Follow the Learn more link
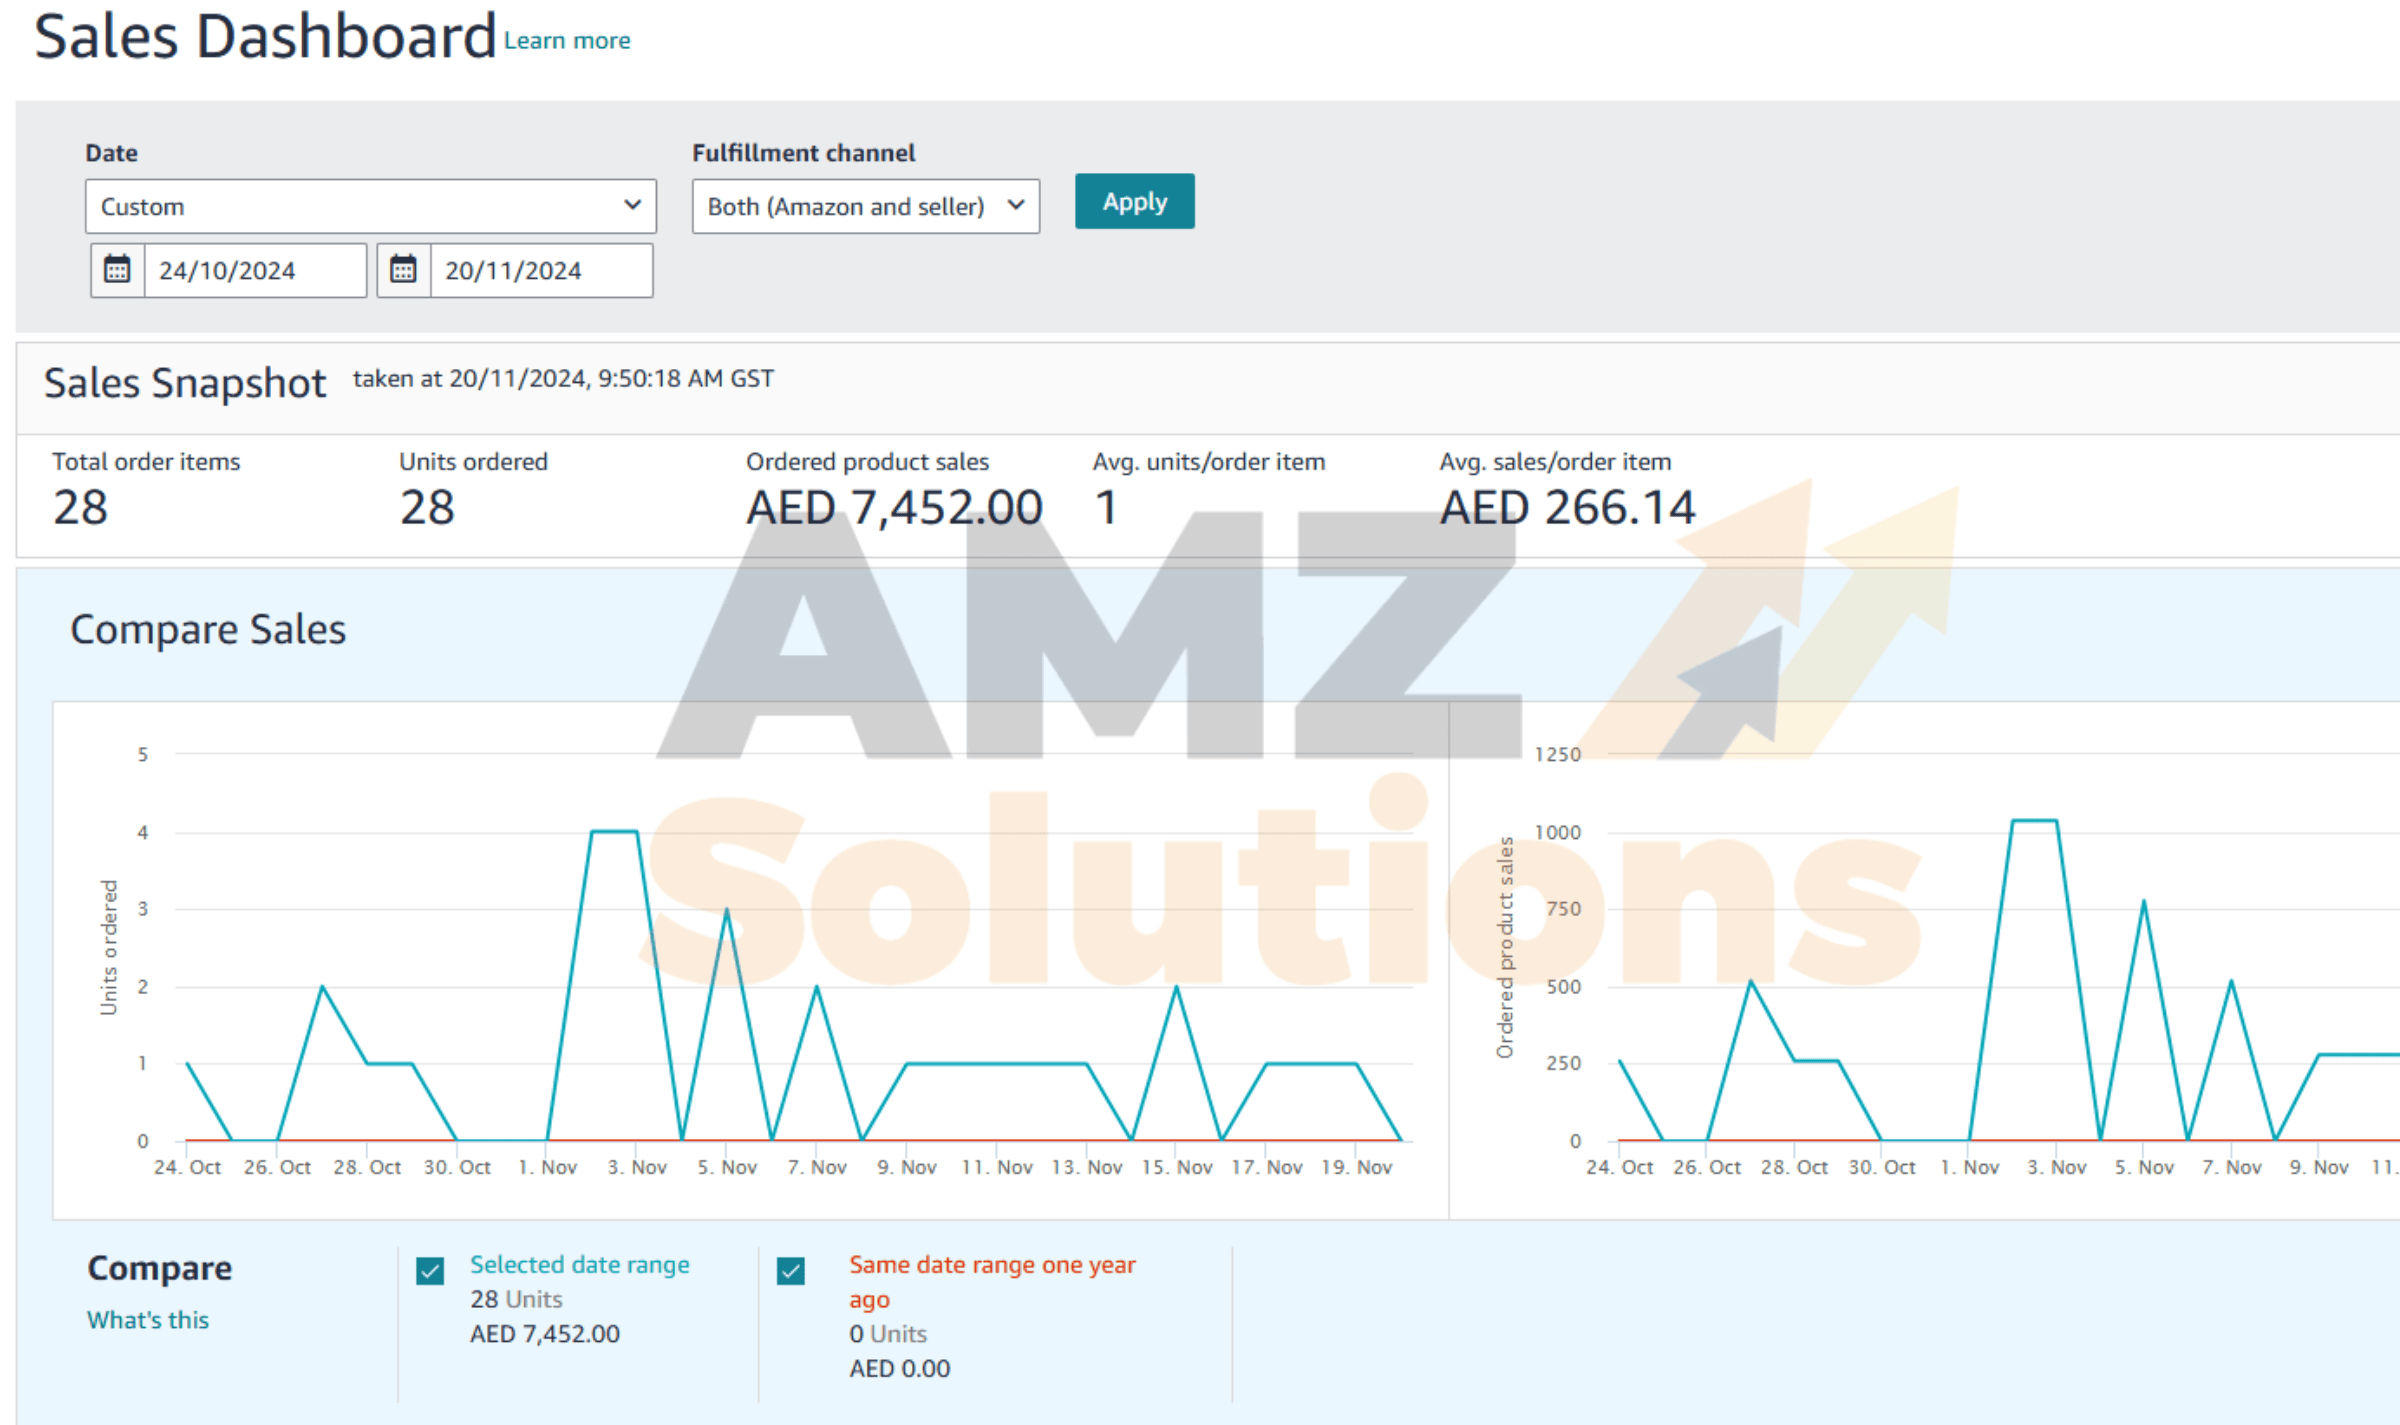Viewport: 2400px width, 1425px height. pos(567,41)
